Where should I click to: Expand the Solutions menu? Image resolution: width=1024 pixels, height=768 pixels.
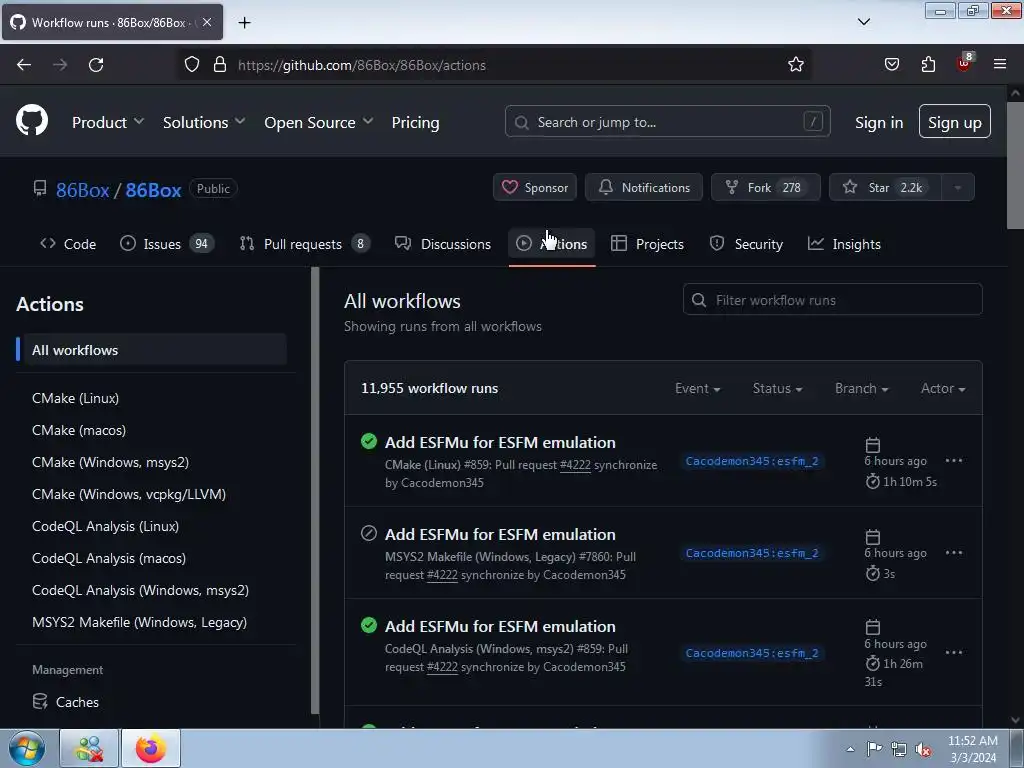pyautogui.click(x=204, y=122)
